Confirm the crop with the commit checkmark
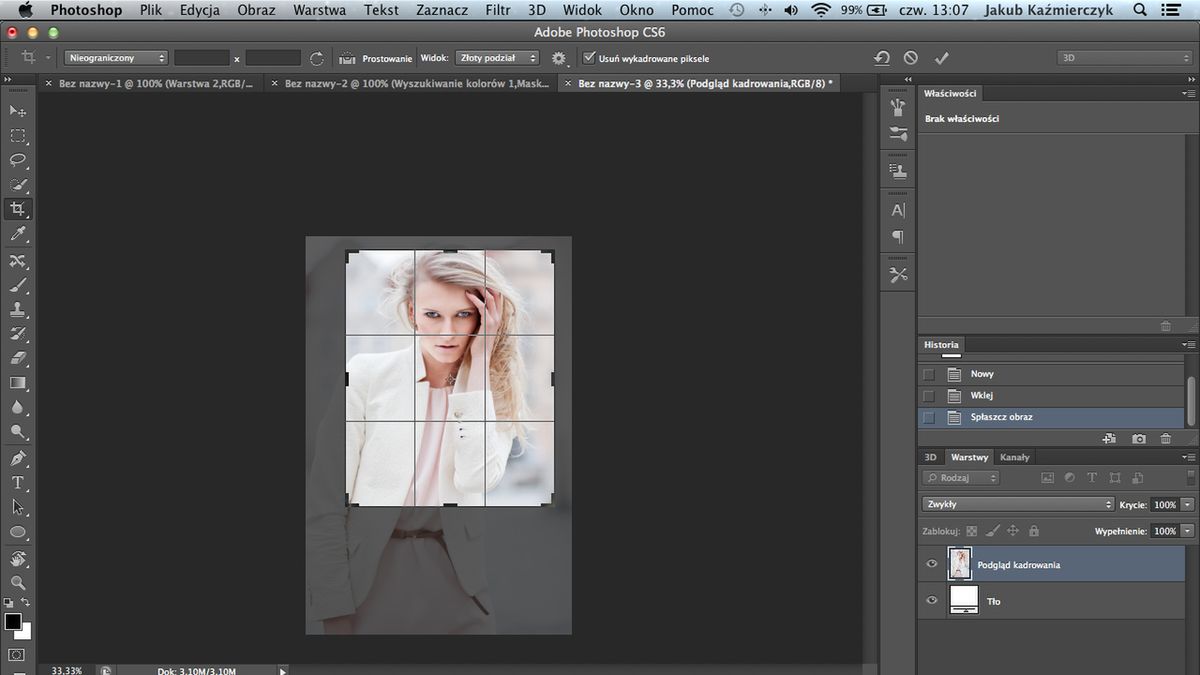Screen dimensions: 1200x675 940,57
